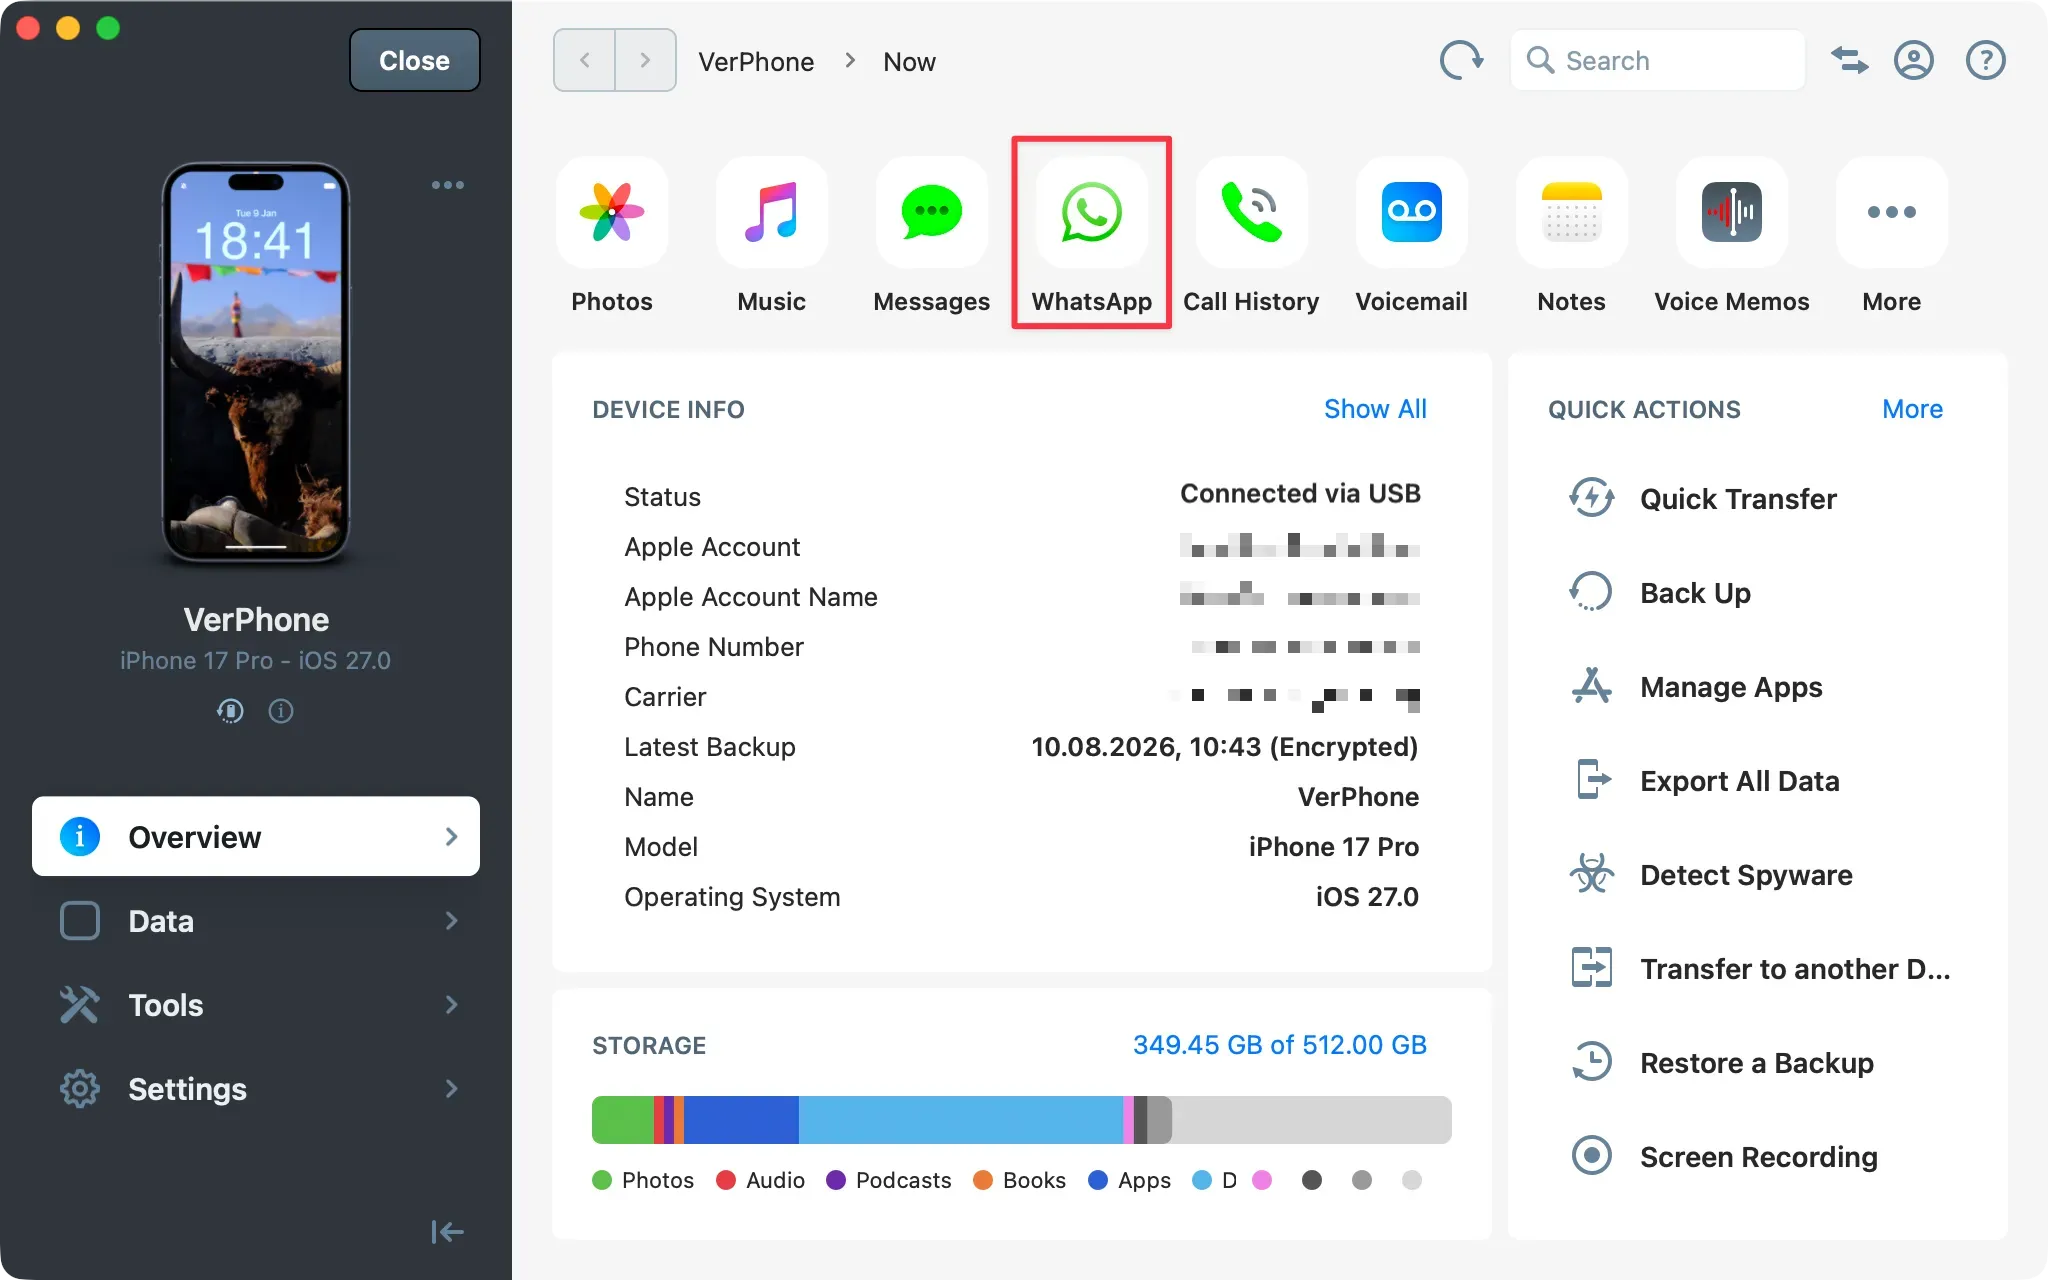Select the Settings sidebar item
Image resolution: width=2048 pixels, height=1280 pixels.
pyautogui.click(x=256, y=1088)
